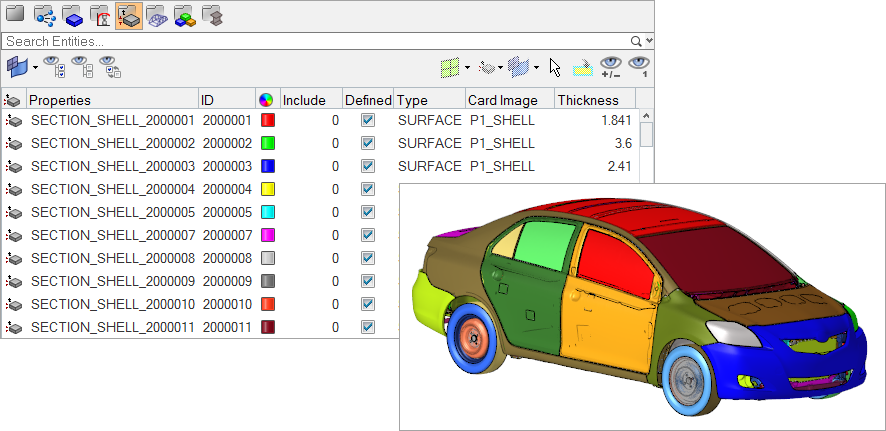Click the isolate-only eye icon labeled 1

coord(639,68)
